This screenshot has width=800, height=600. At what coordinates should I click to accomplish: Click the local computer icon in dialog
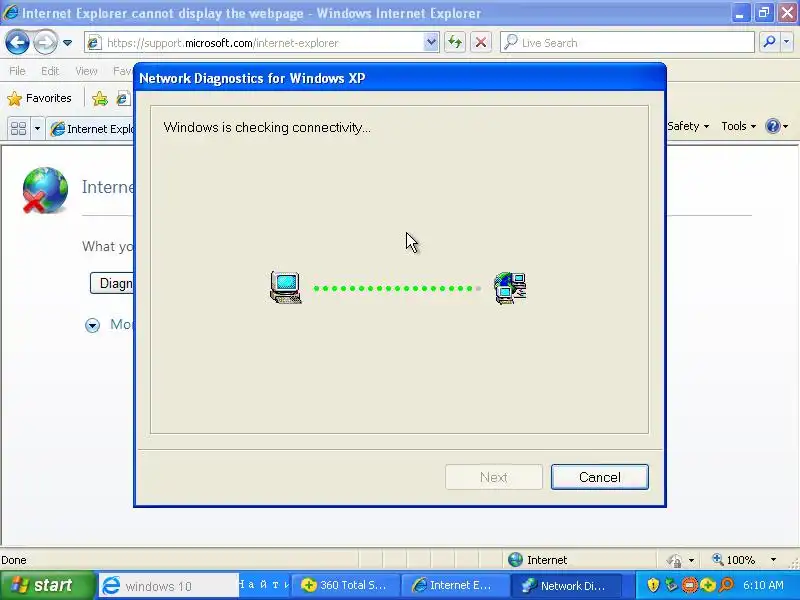[x=286, y=288]
